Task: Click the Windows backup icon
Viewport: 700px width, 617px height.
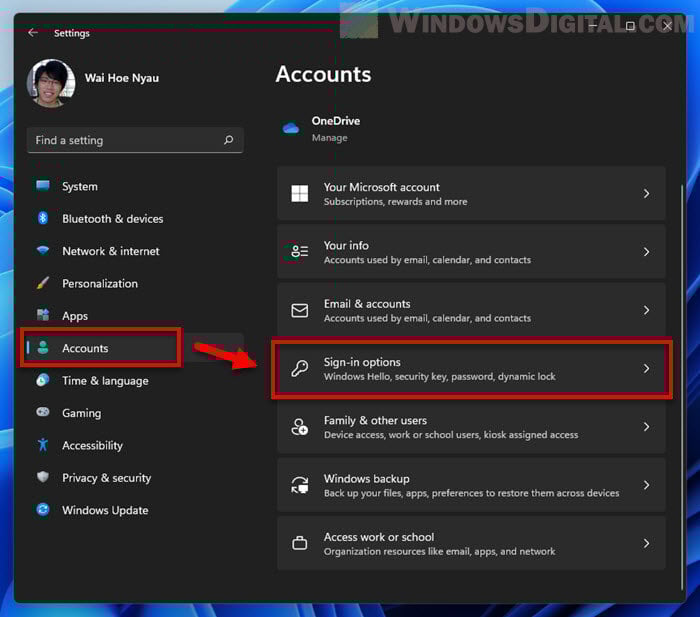Action: pos(300,485)
